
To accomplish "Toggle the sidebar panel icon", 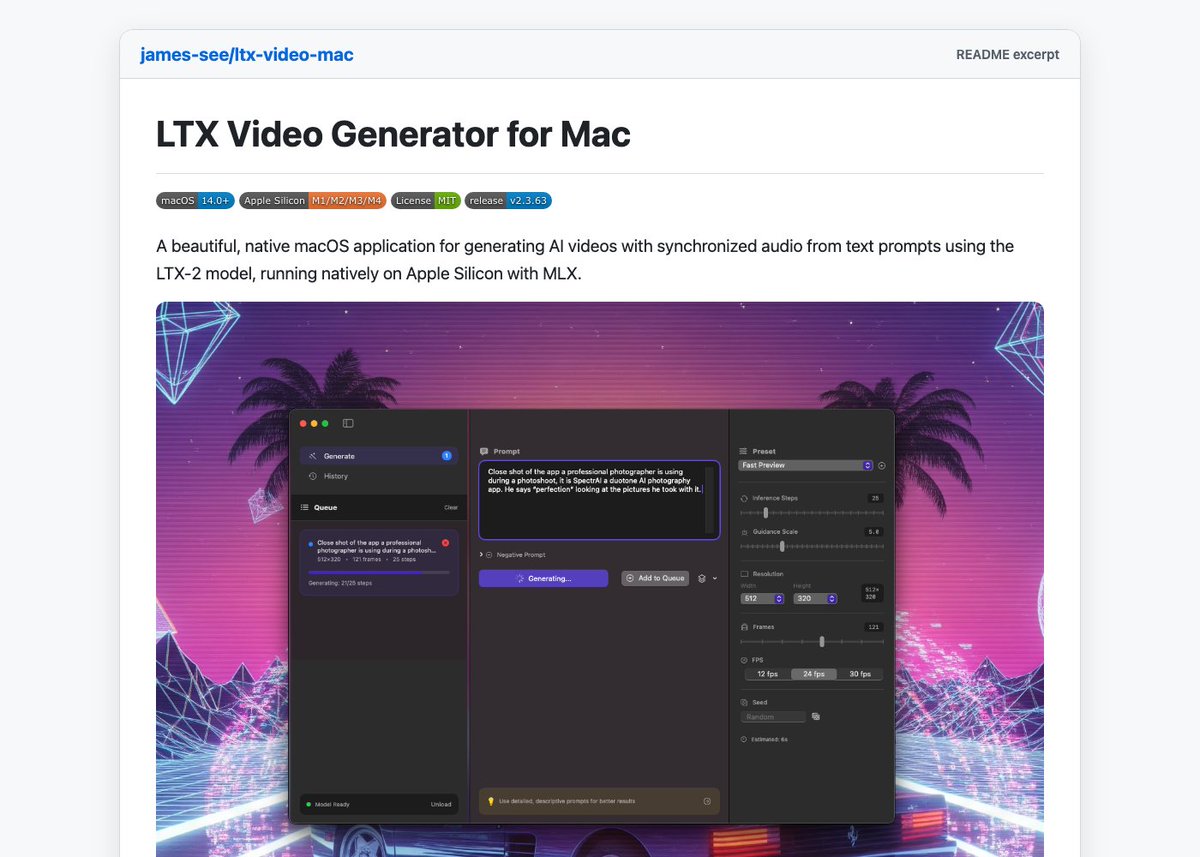I will [348, 424].
